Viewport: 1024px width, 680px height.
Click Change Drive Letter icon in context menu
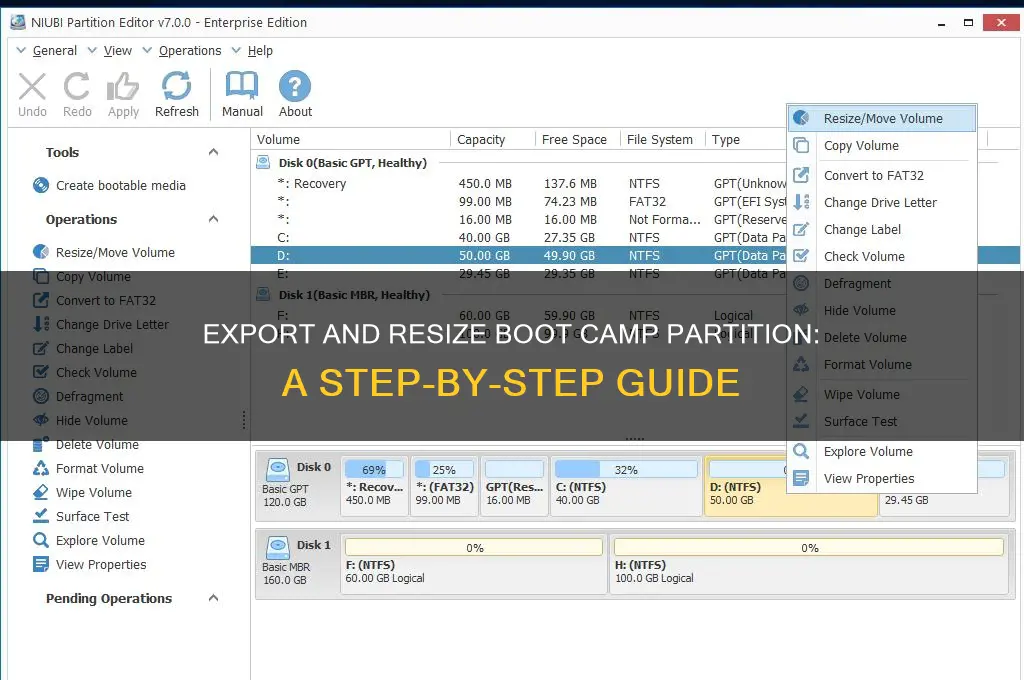(x=801, y=202)
